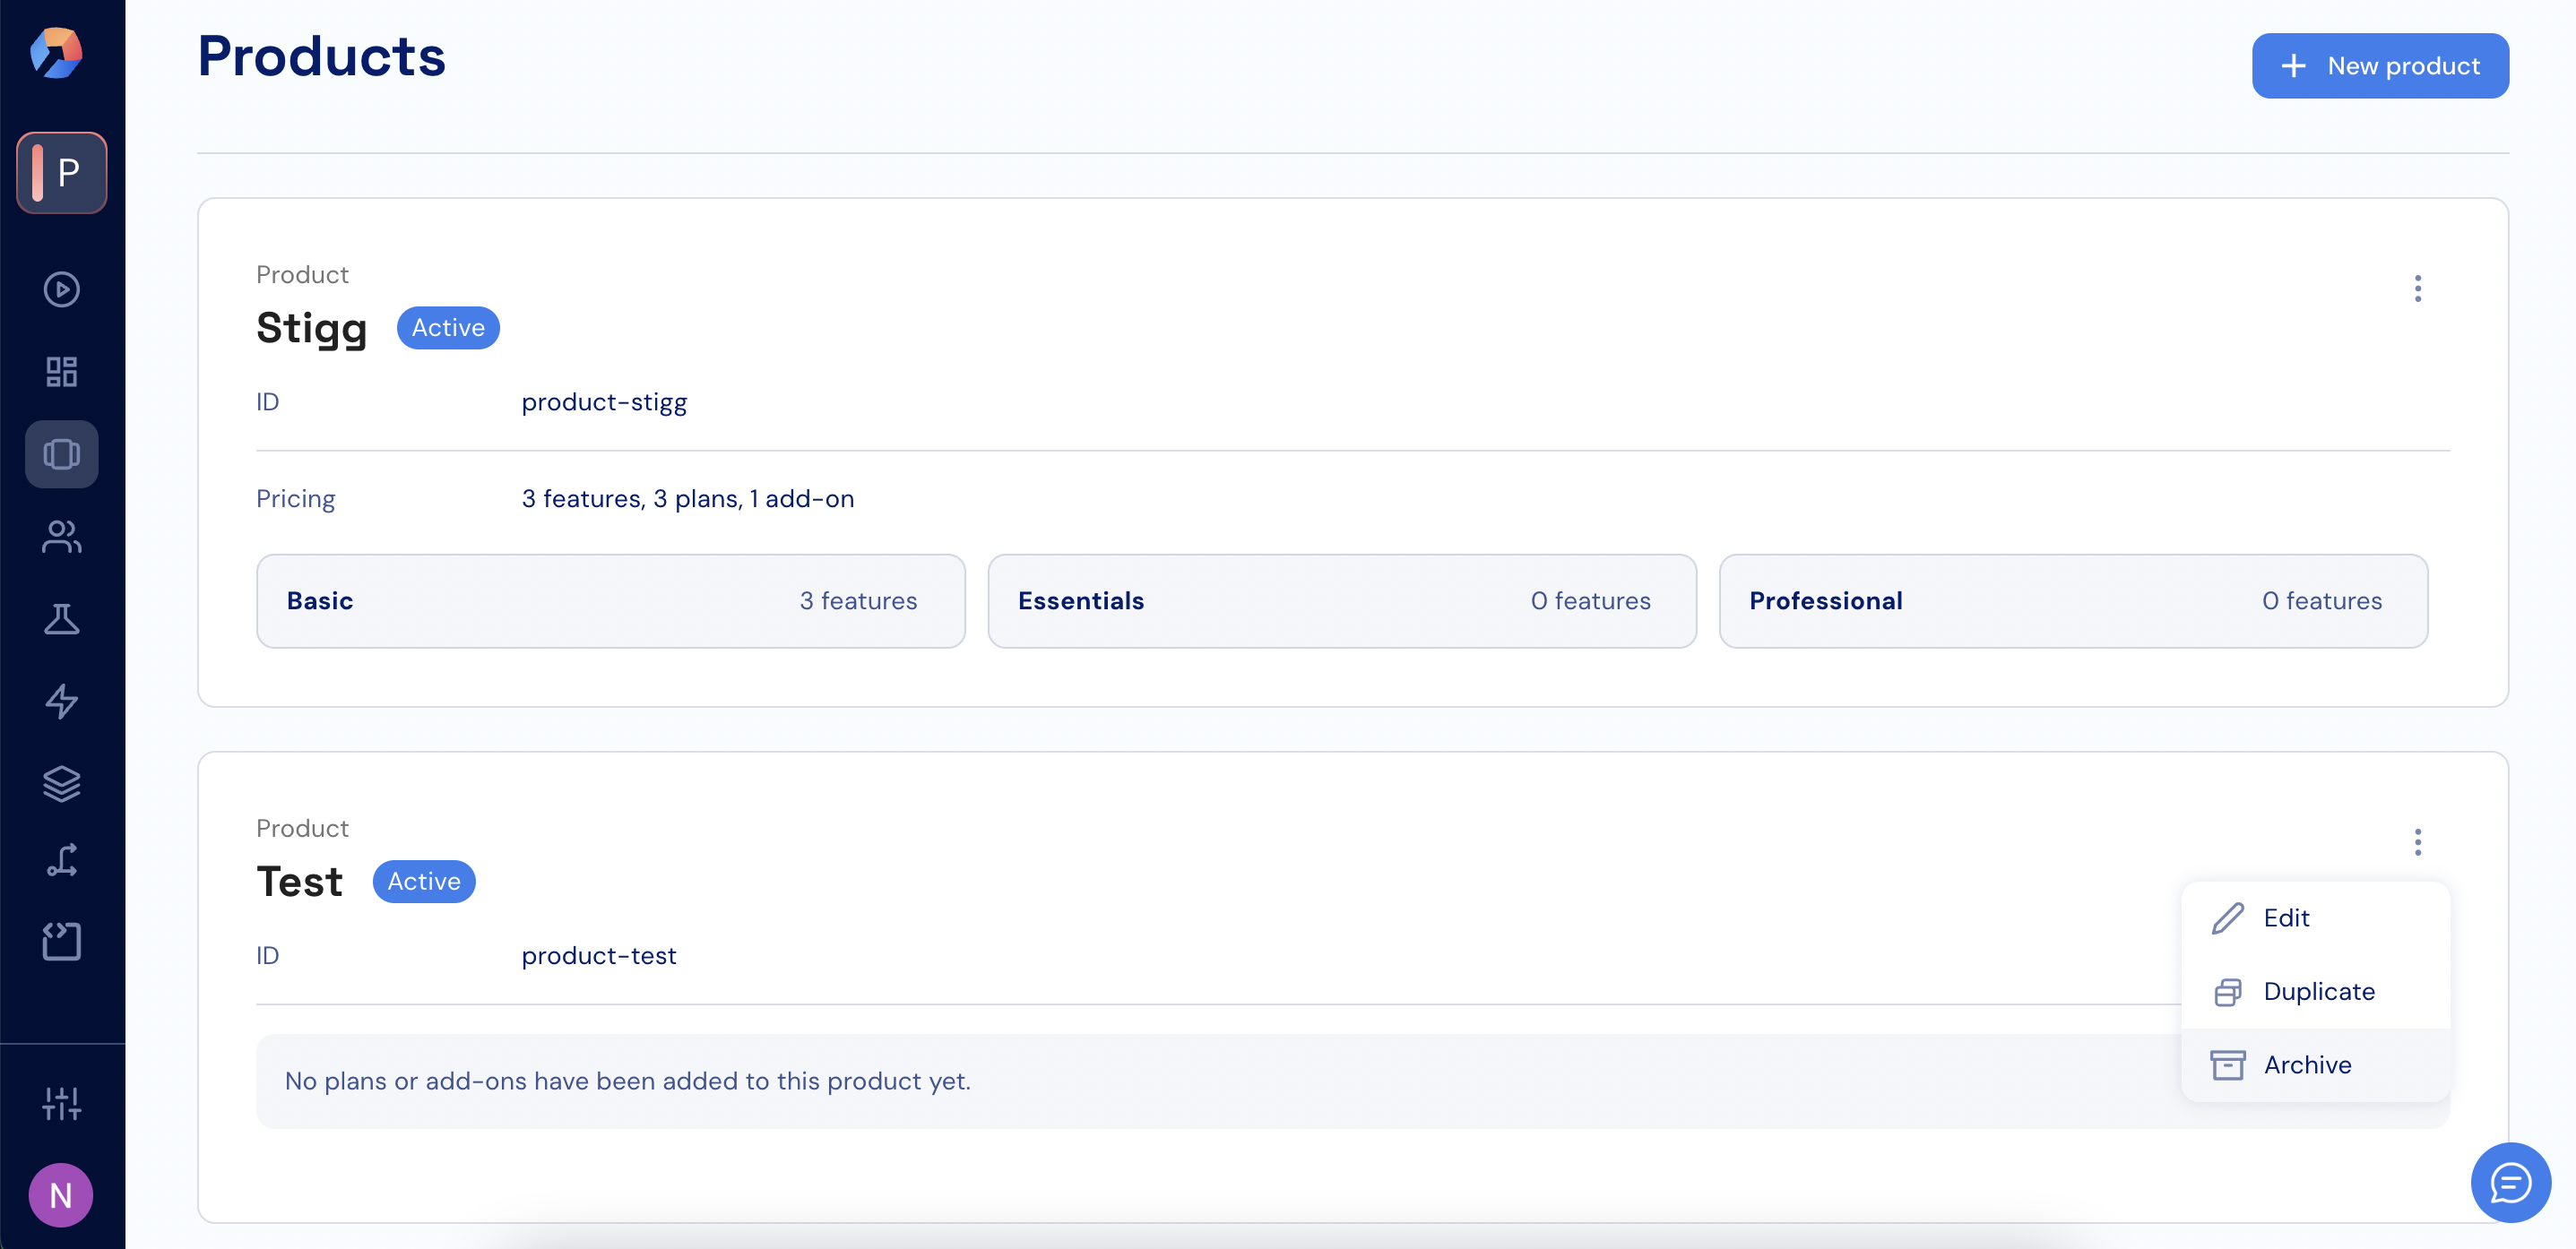Screen dimensions: 2576x1249
Task: Click the code snippet box icon
Action: [61, 942]
